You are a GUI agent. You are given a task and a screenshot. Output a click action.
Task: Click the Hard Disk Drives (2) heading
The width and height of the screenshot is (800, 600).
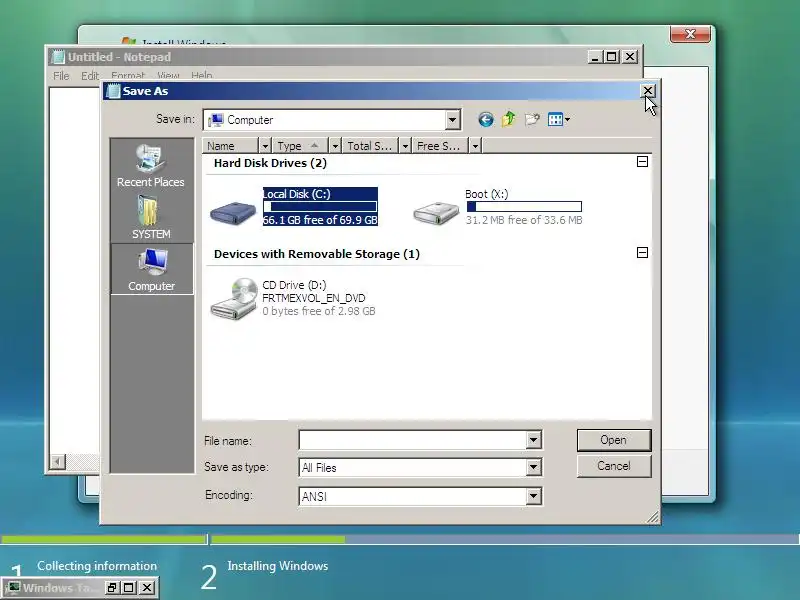pos(270,163)
